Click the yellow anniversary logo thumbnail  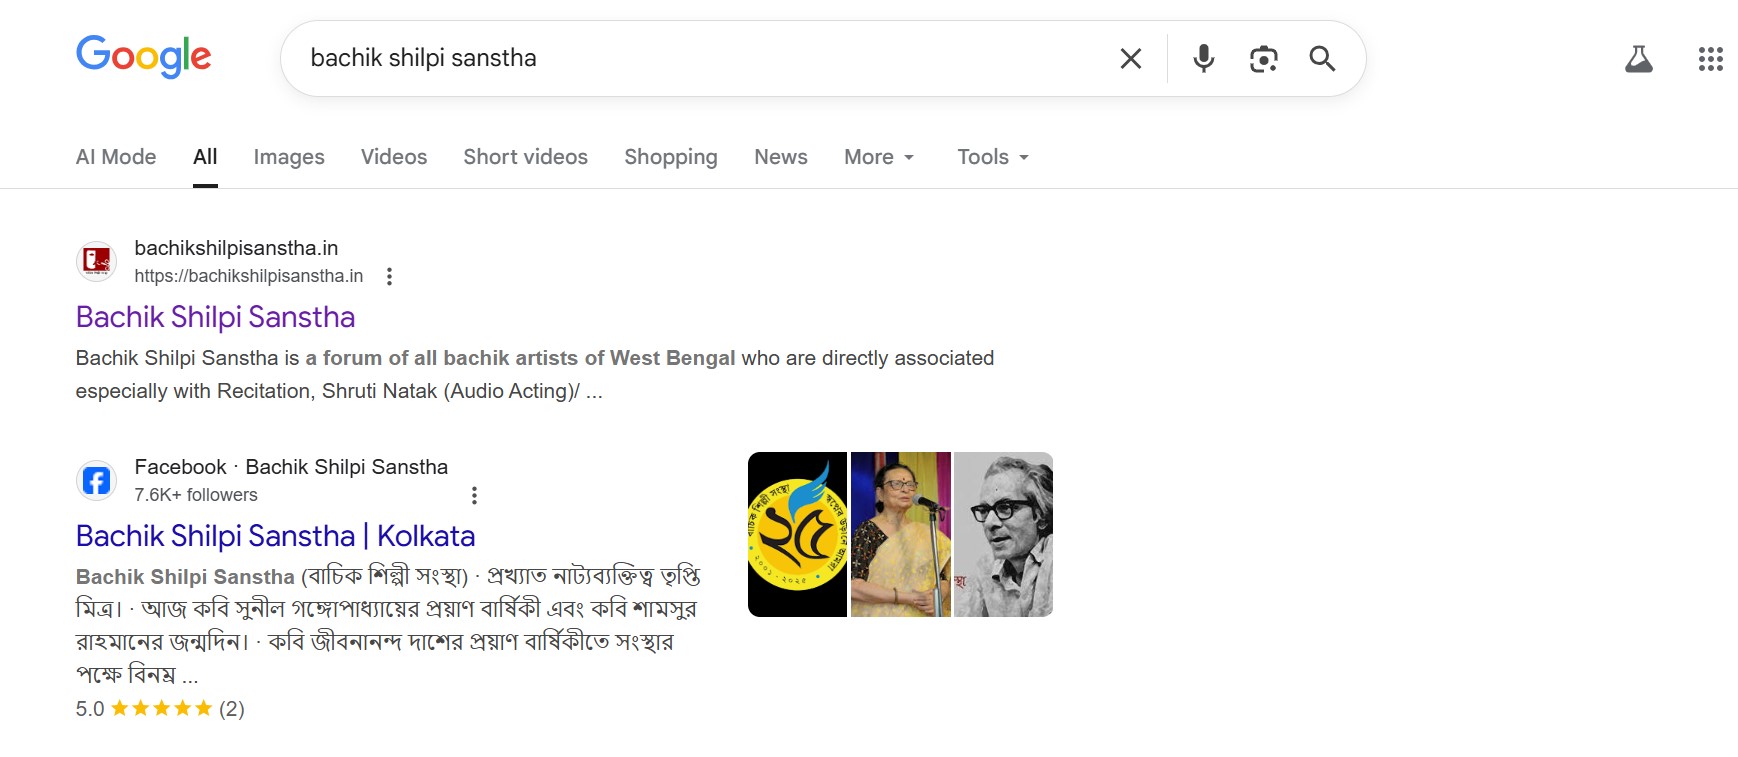(797, 535)
